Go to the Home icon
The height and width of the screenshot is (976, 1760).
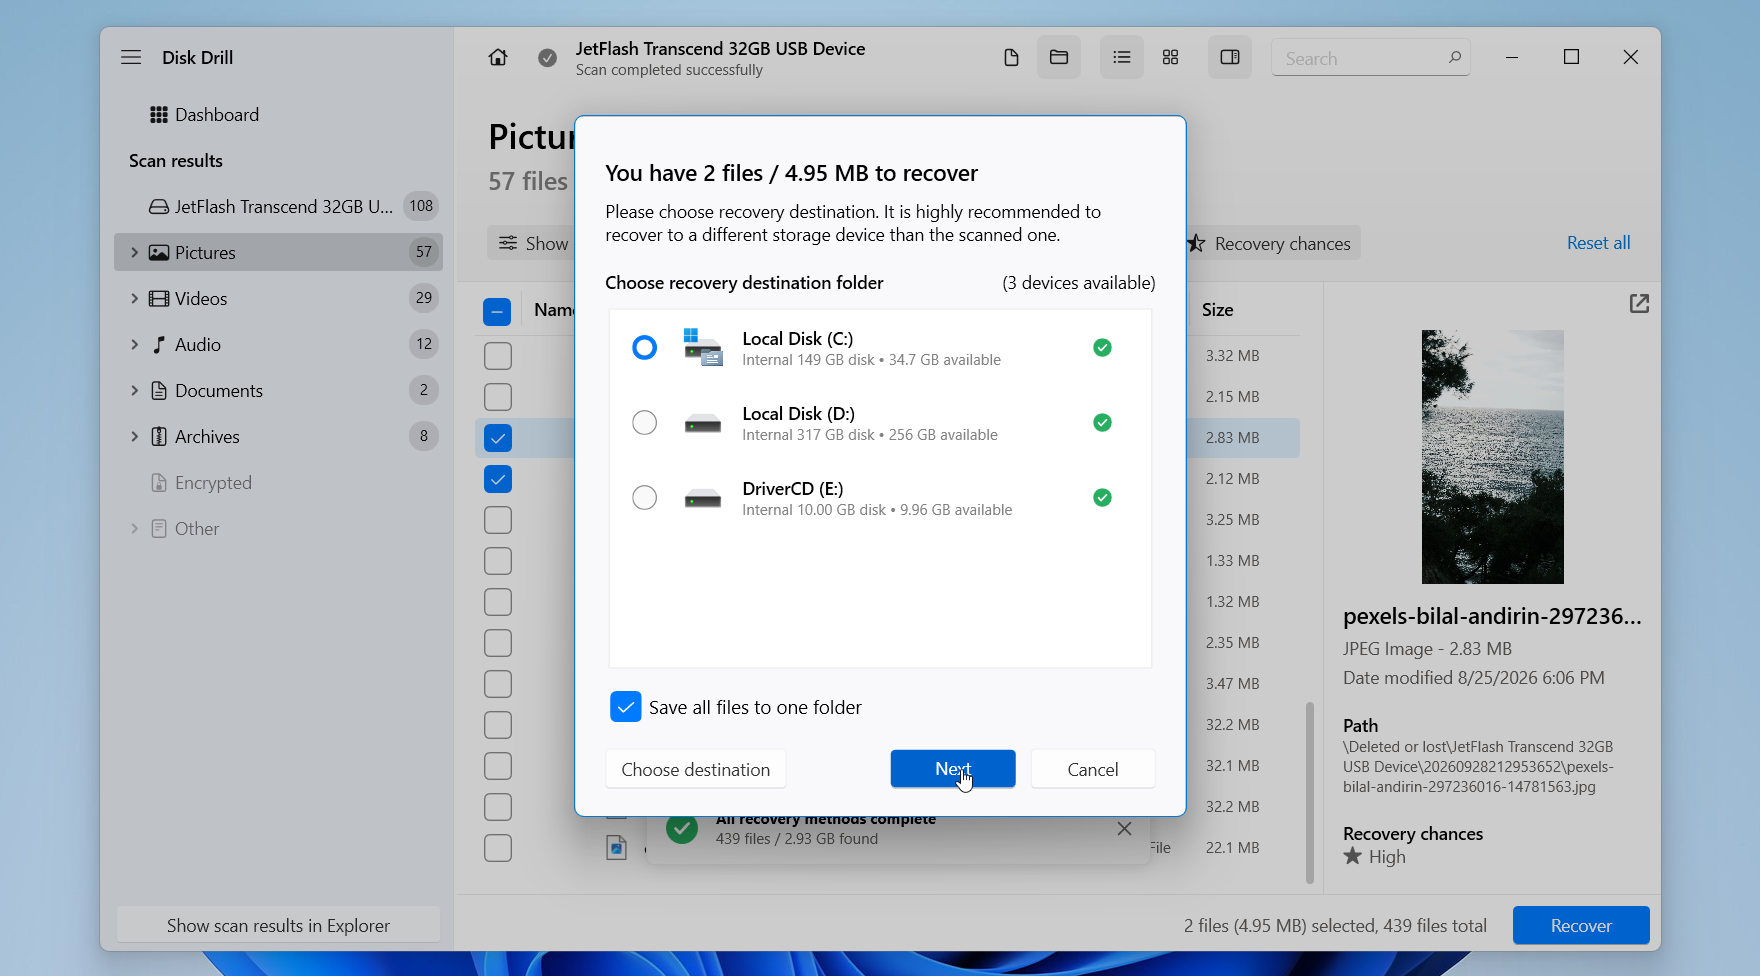point(498,57)
